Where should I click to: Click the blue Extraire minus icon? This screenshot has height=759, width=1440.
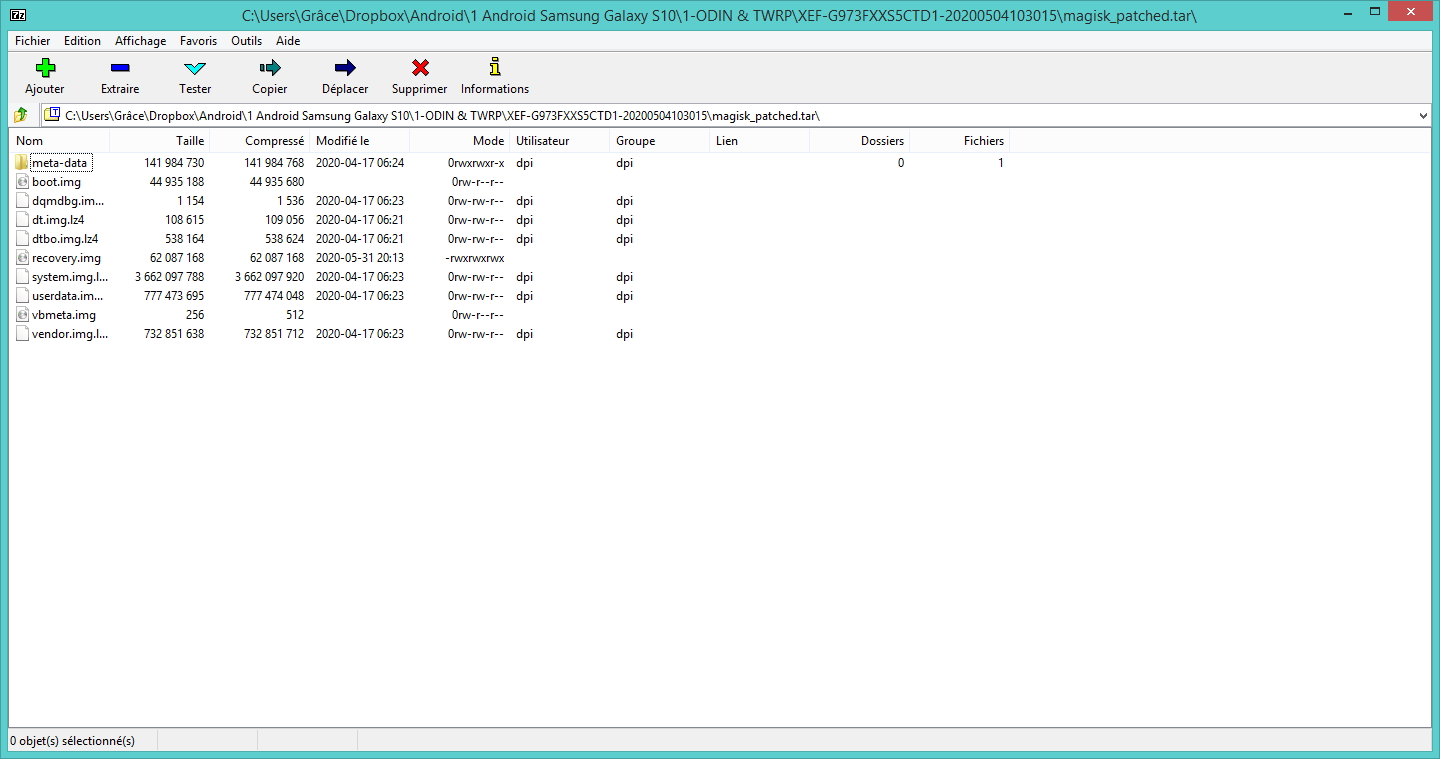tap(120, 67)
